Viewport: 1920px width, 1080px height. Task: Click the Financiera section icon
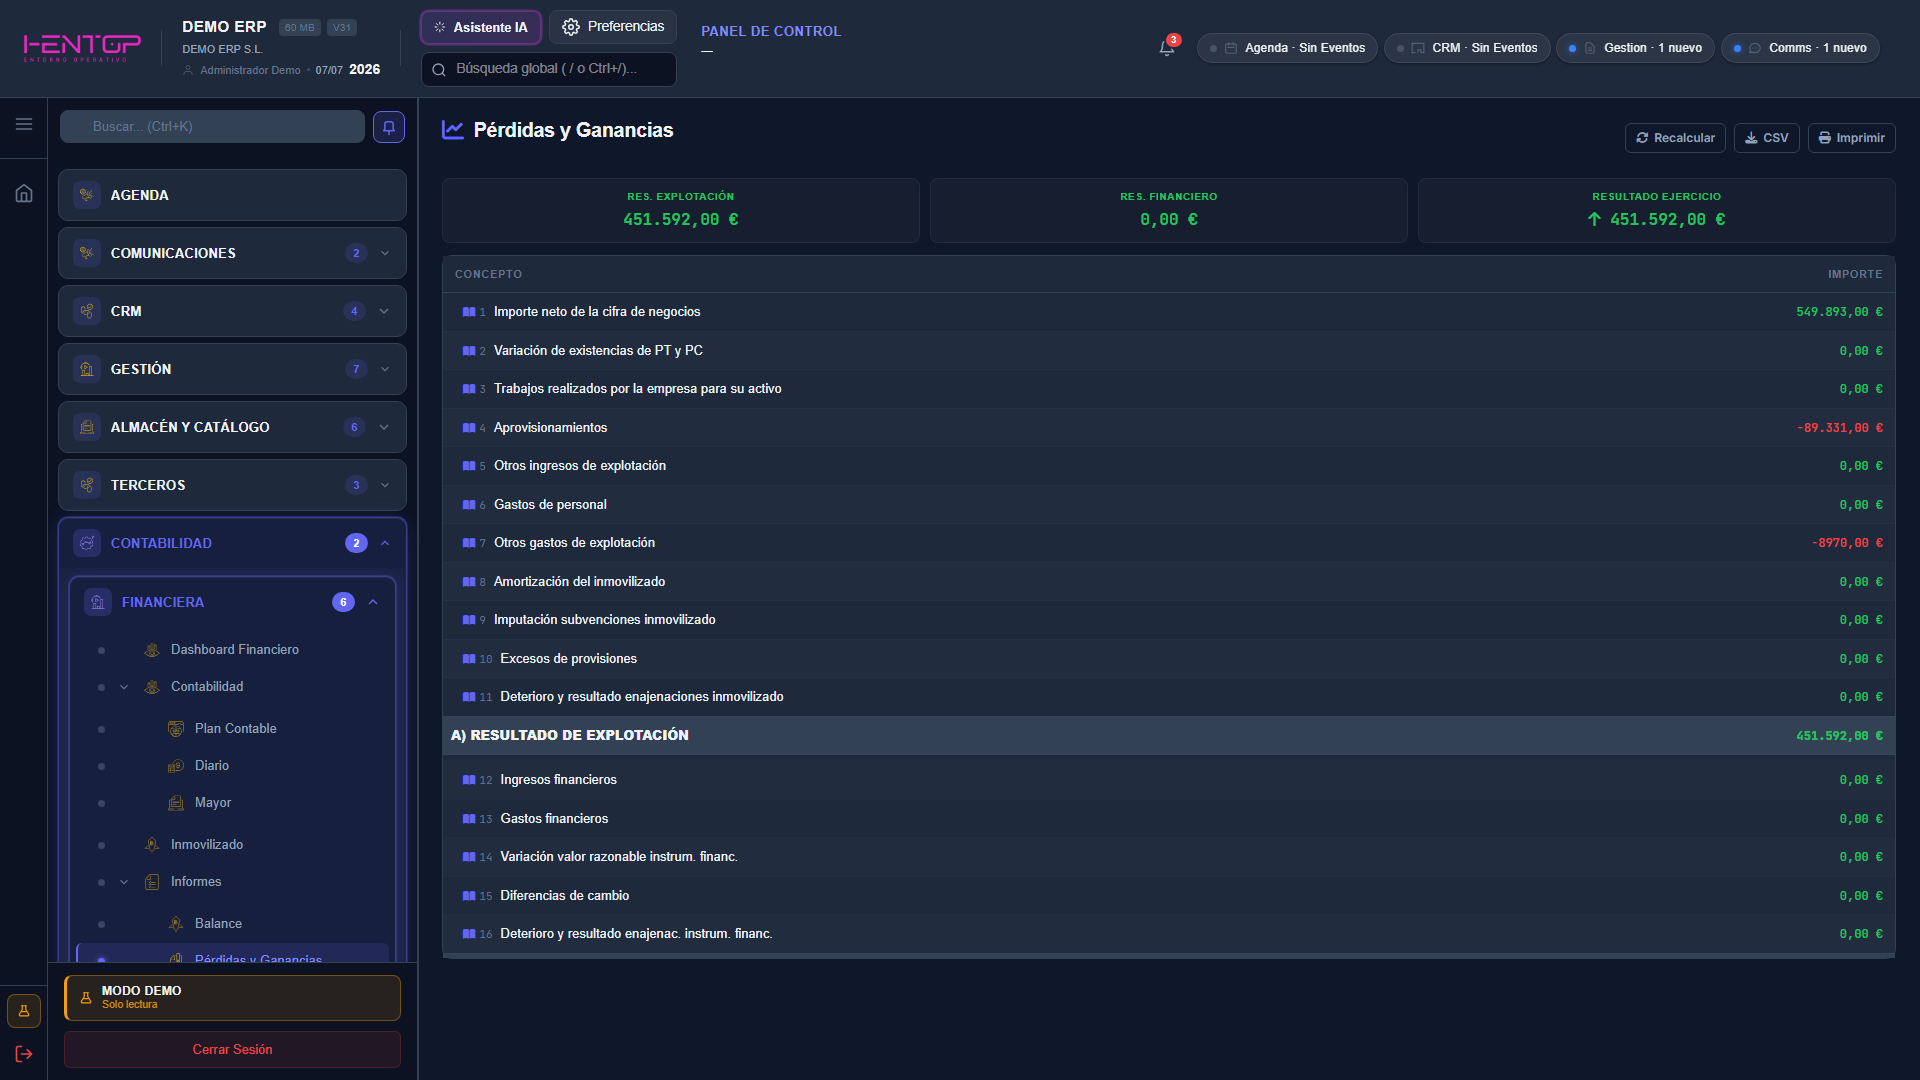98,602
